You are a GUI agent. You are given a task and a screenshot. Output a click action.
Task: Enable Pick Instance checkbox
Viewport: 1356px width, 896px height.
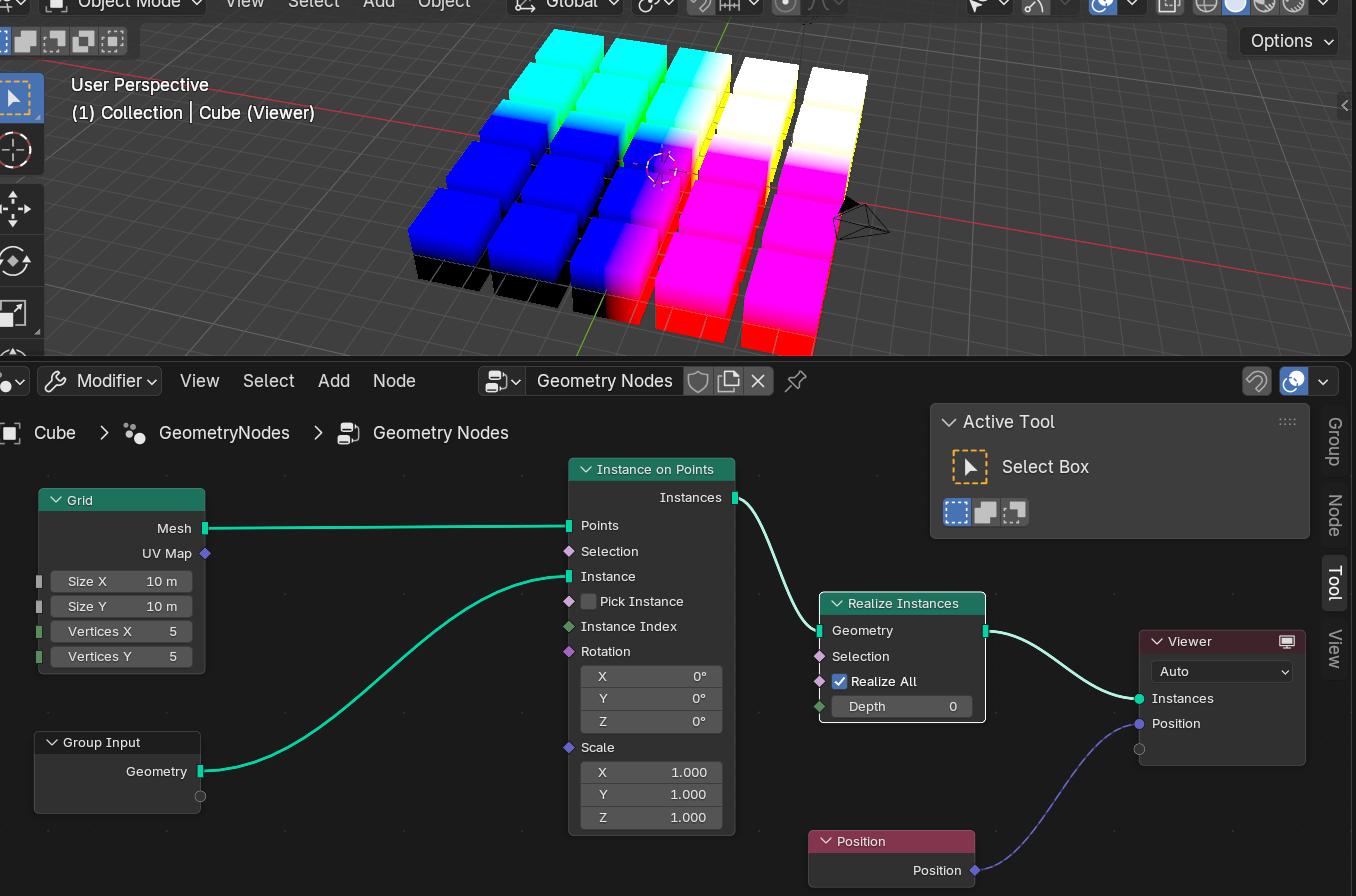click(x=588, y=601)
